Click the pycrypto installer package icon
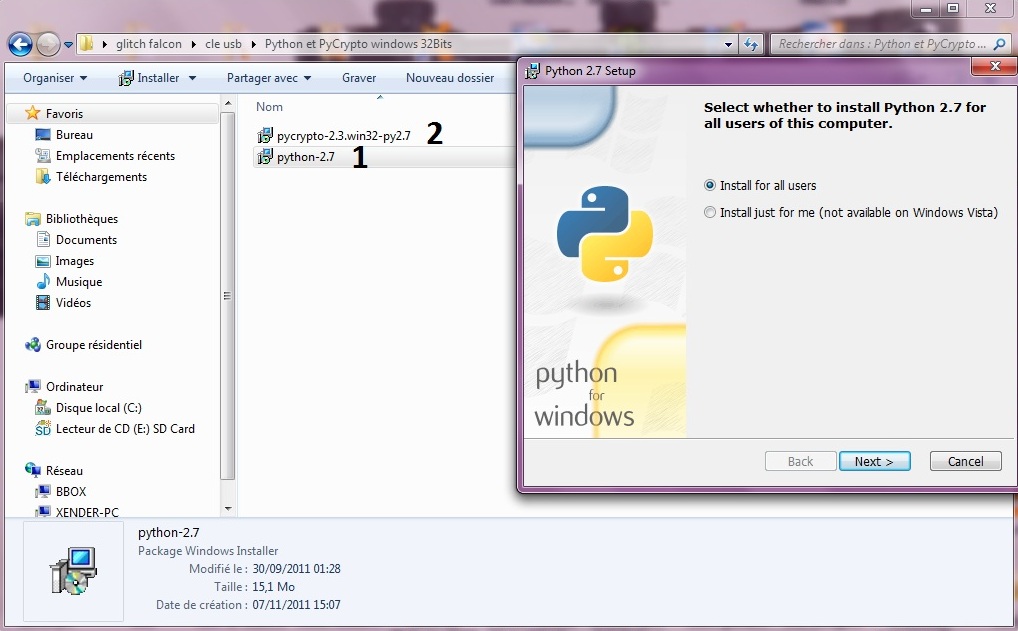The height and width of the screenshot is (631, 1018). [x=265, y=136]
